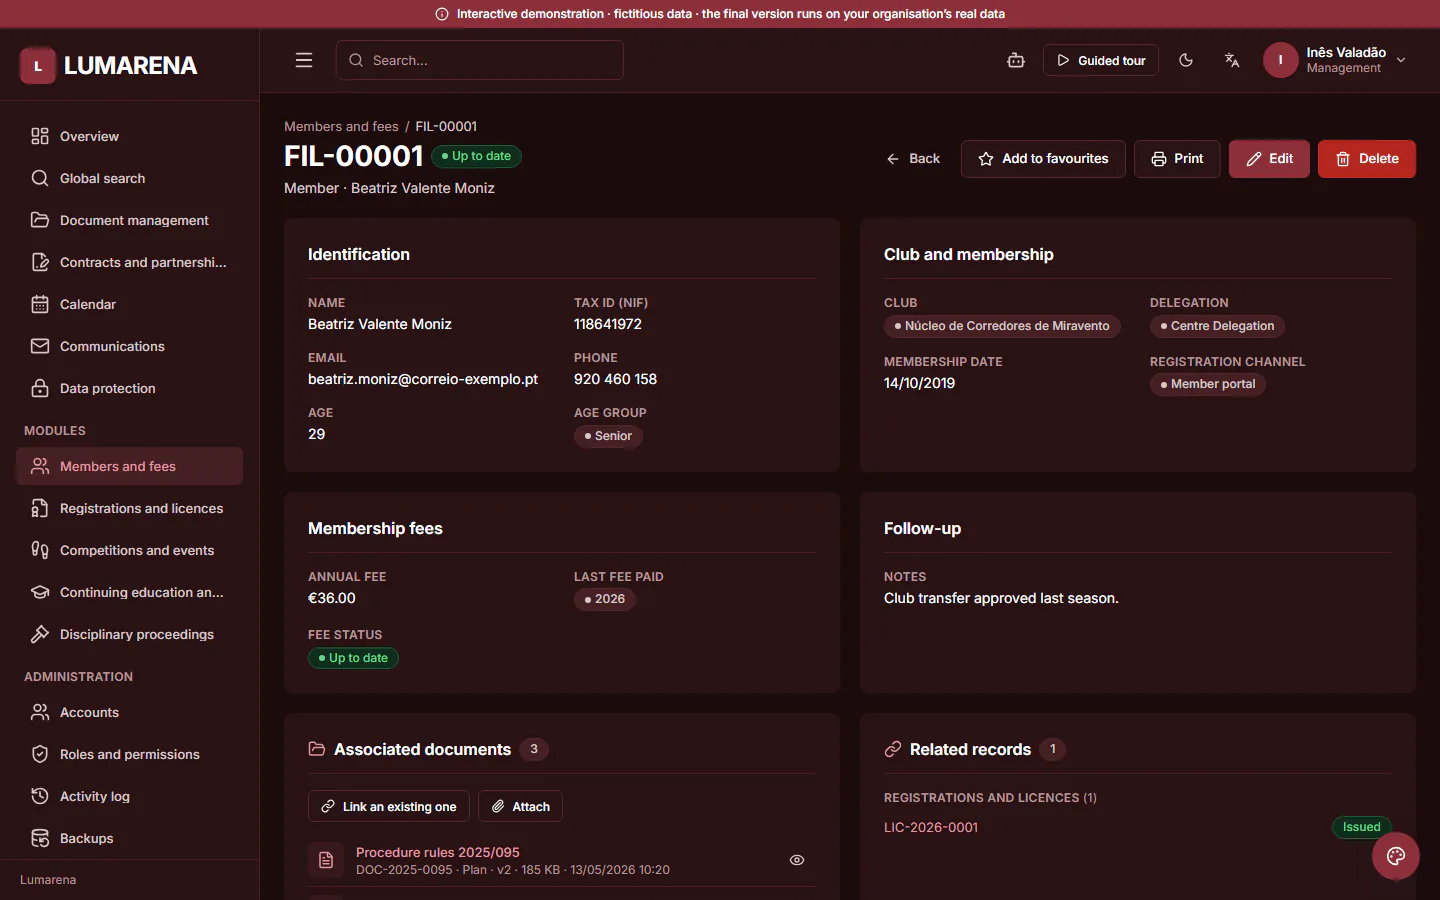Open Data protection section
This screenshot has height=900, width=1440.
(129, 388)
